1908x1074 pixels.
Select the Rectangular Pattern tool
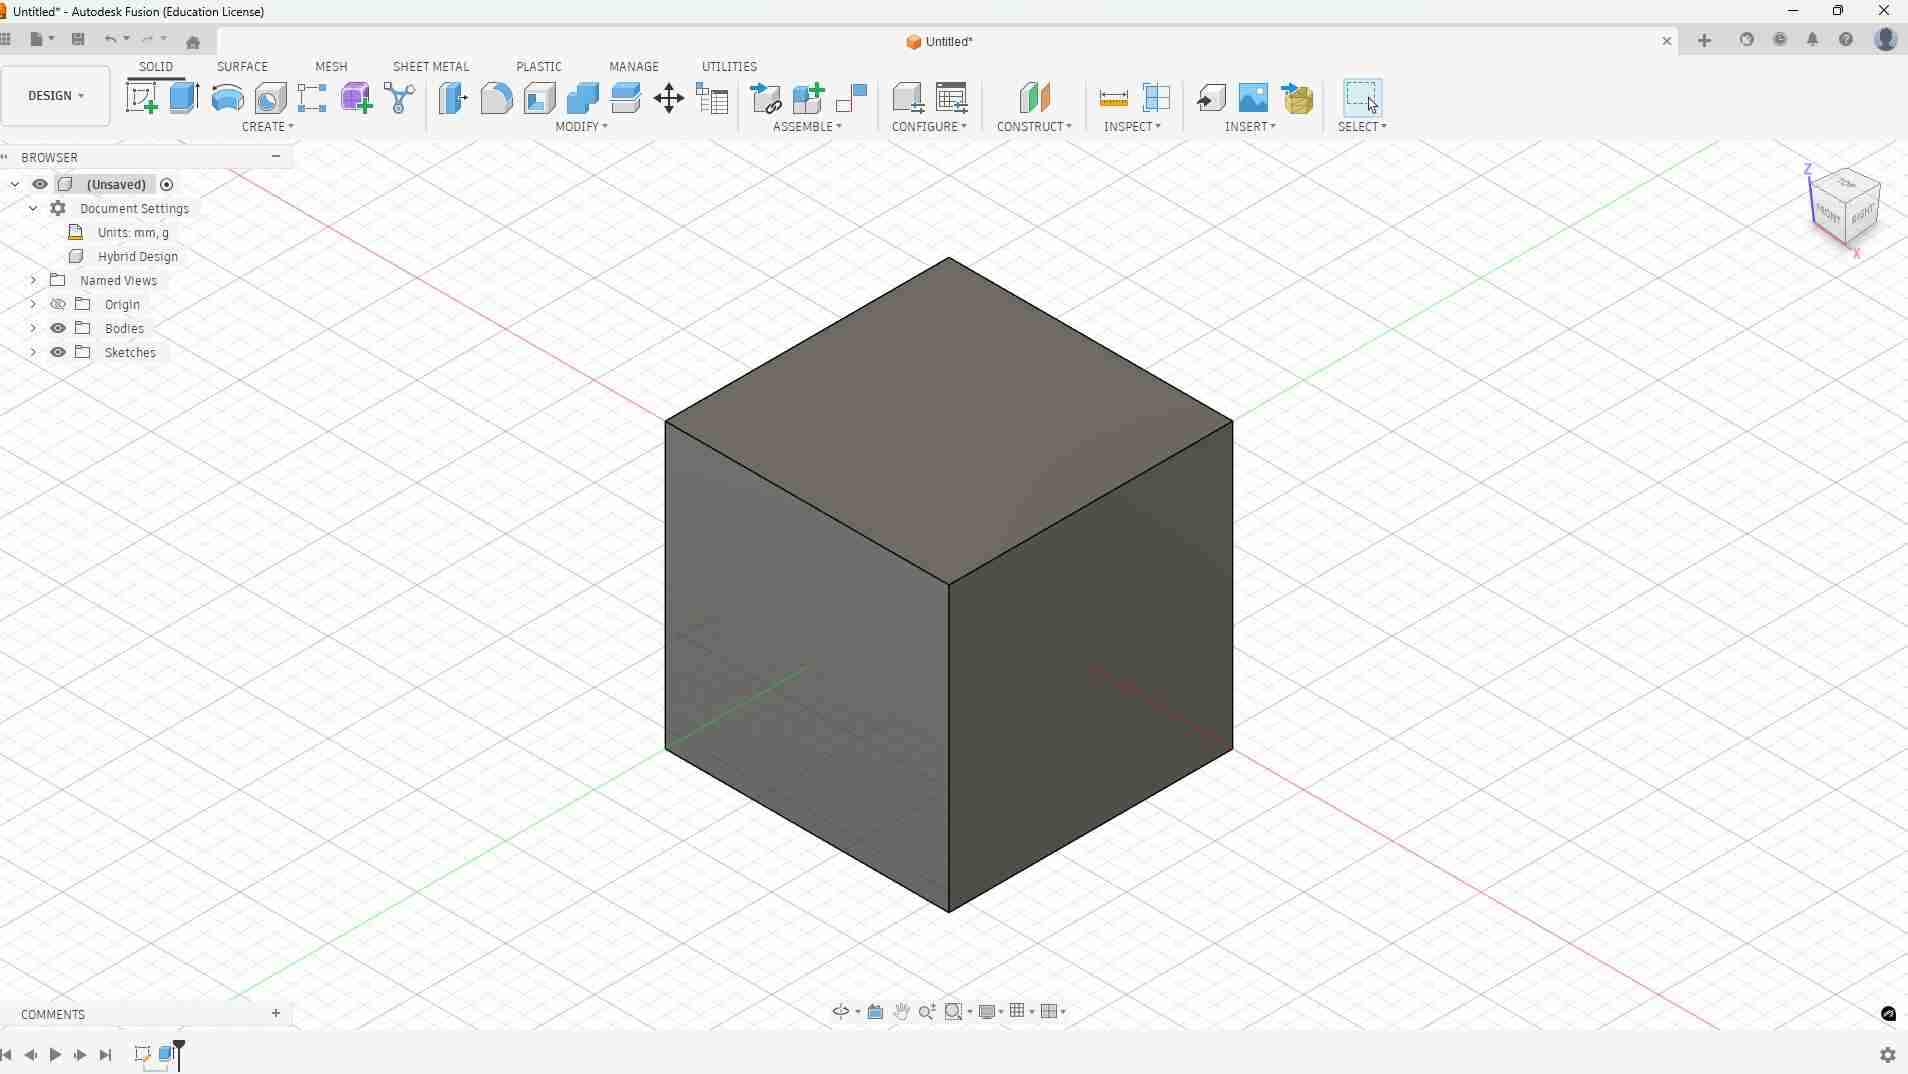(x=312, y=98)
